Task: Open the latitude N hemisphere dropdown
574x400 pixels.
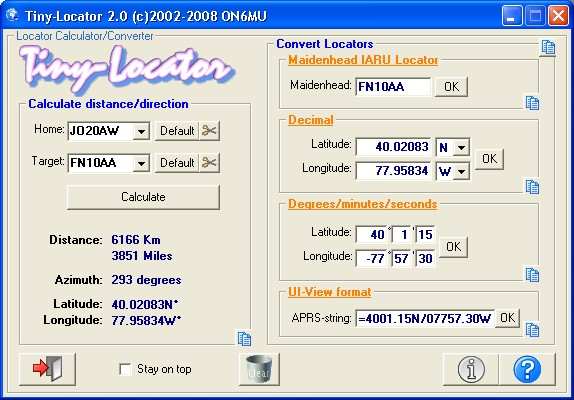Action: (461, 147)
